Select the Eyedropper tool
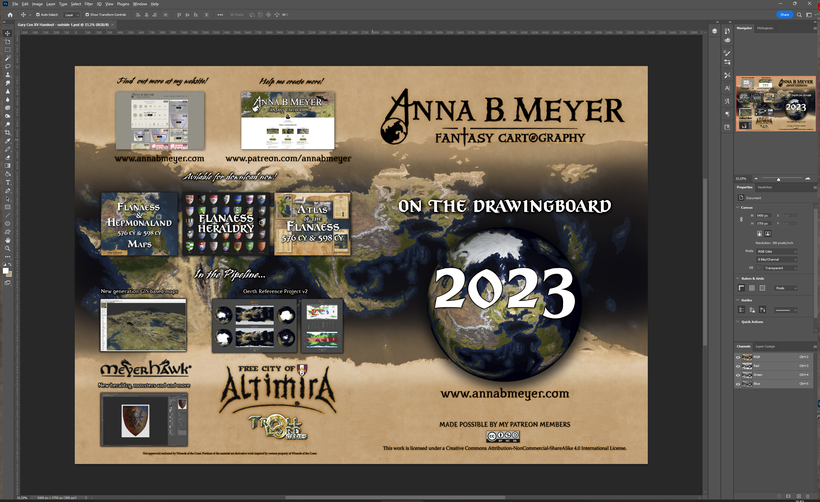This screenshot has height=502, width=820. [x=7, y=141]
